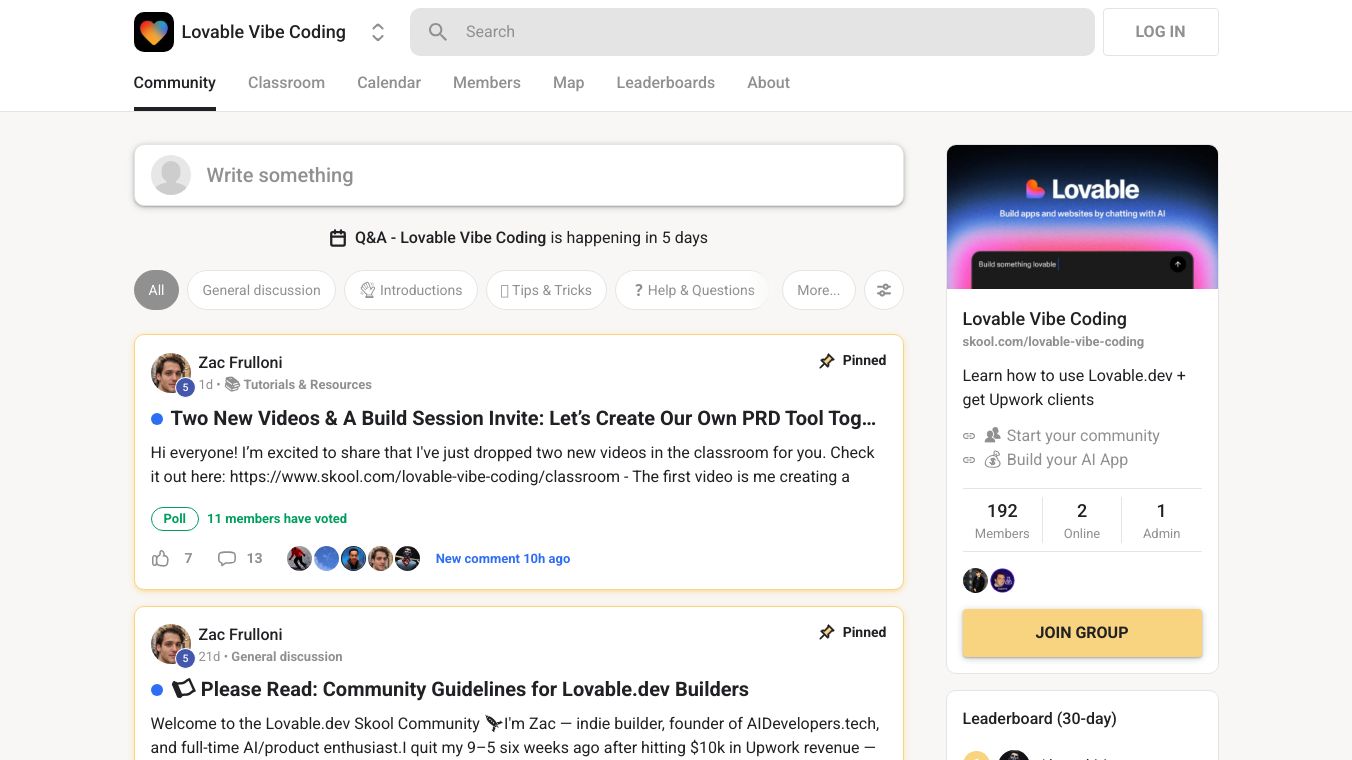The height and width of the screenshot is (760, 1352).
Task: Click the Lovable Vibe Coding sidebar title
Action: pyautogui.click(x=1044, y=319)
